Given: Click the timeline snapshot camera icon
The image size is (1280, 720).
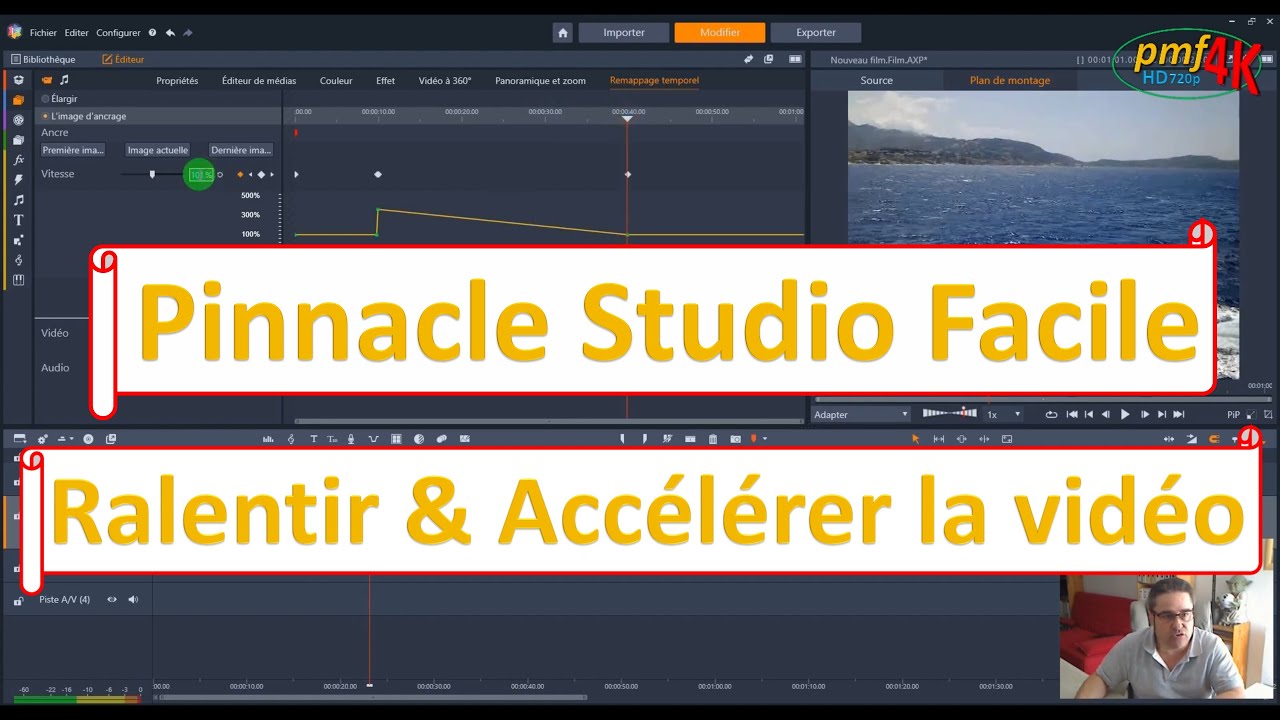Looking at the screenshot, I should pyautogui.click(x=735, y=439).
